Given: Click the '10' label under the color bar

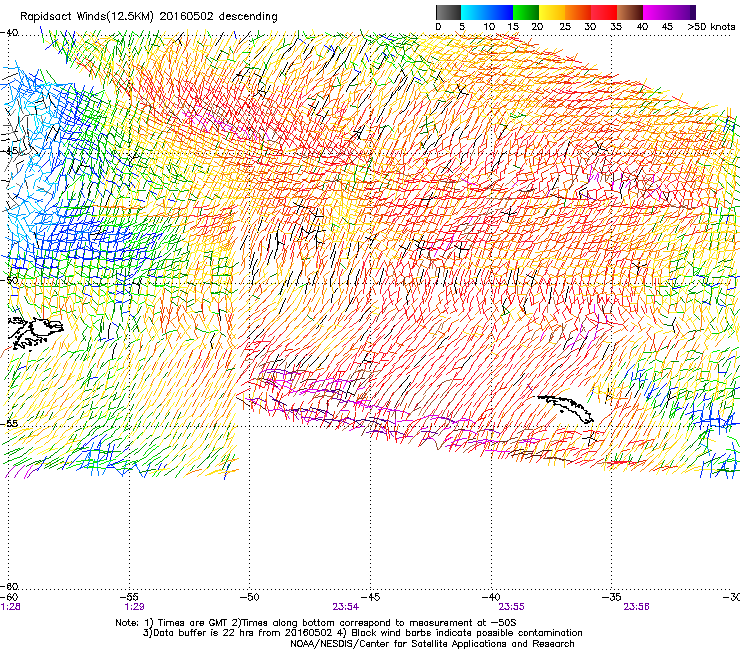Looking at the screenshot, I should (x=489, y=27).
